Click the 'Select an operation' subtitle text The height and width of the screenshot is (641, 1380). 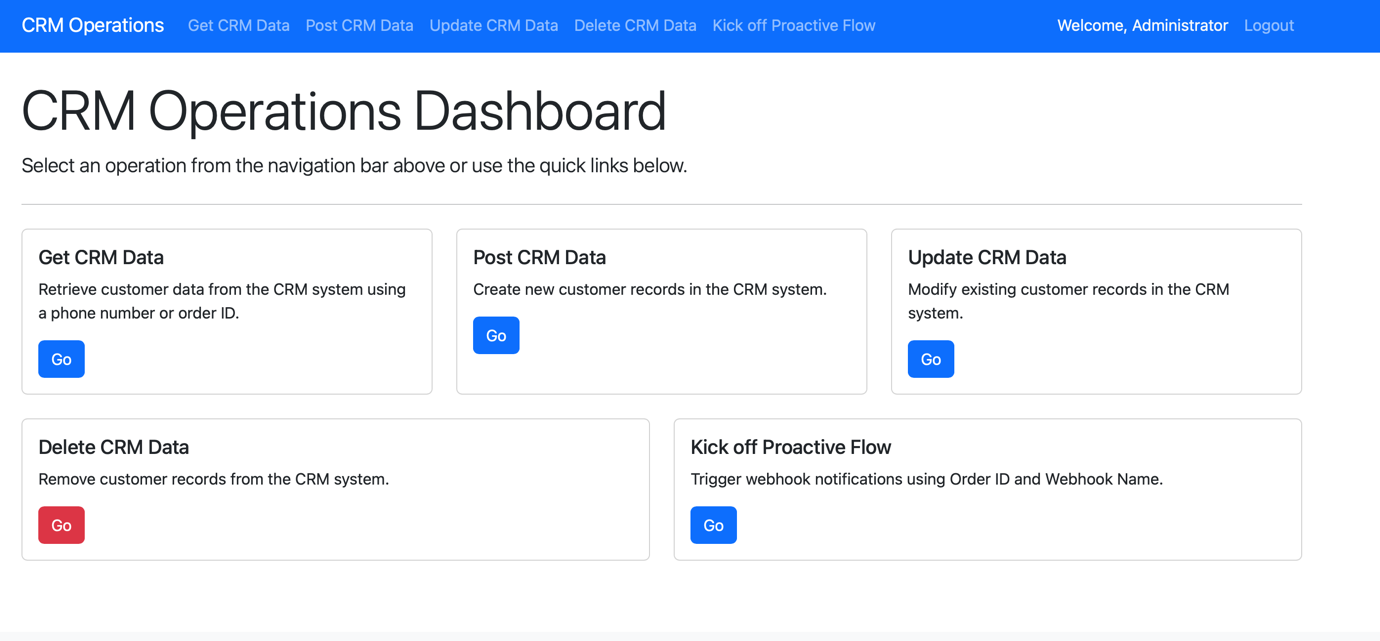tap(354, 166)
